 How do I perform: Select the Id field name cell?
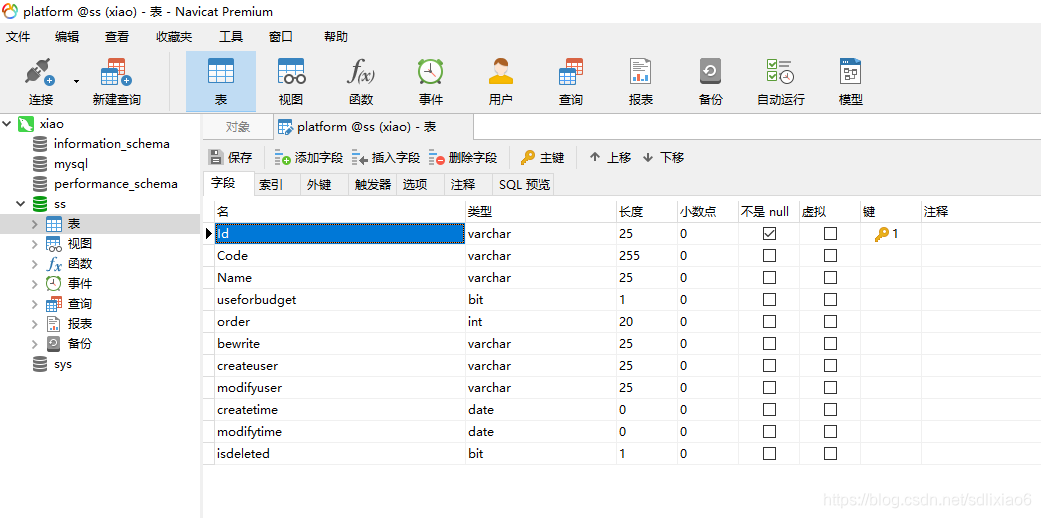click(x=340, y=234)
